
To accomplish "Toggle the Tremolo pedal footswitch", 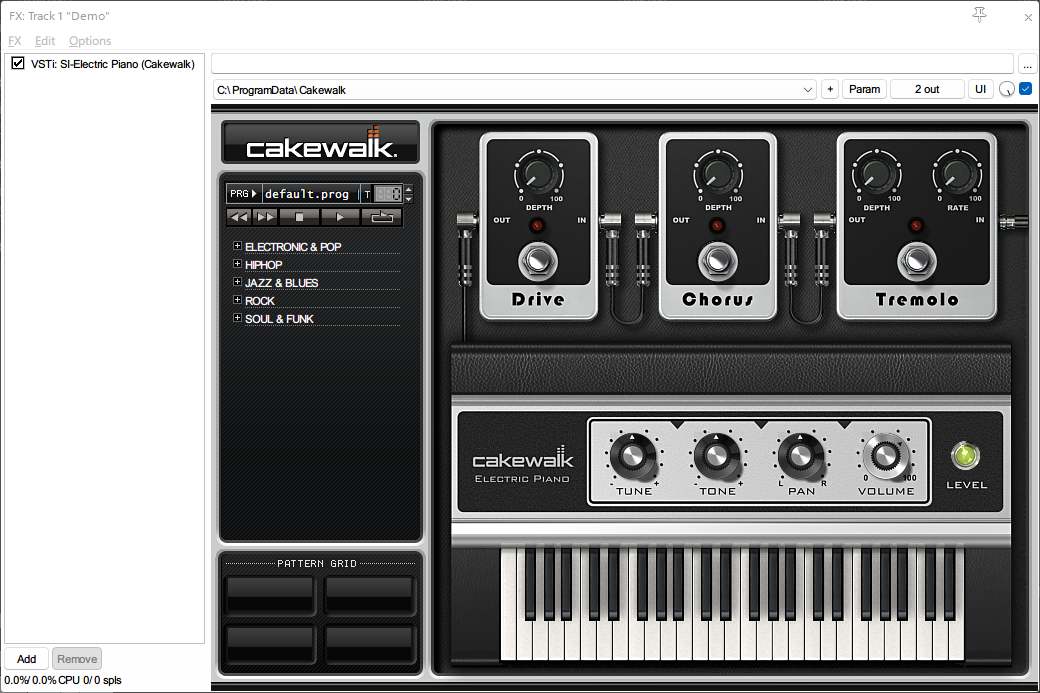I will point(917,261).
